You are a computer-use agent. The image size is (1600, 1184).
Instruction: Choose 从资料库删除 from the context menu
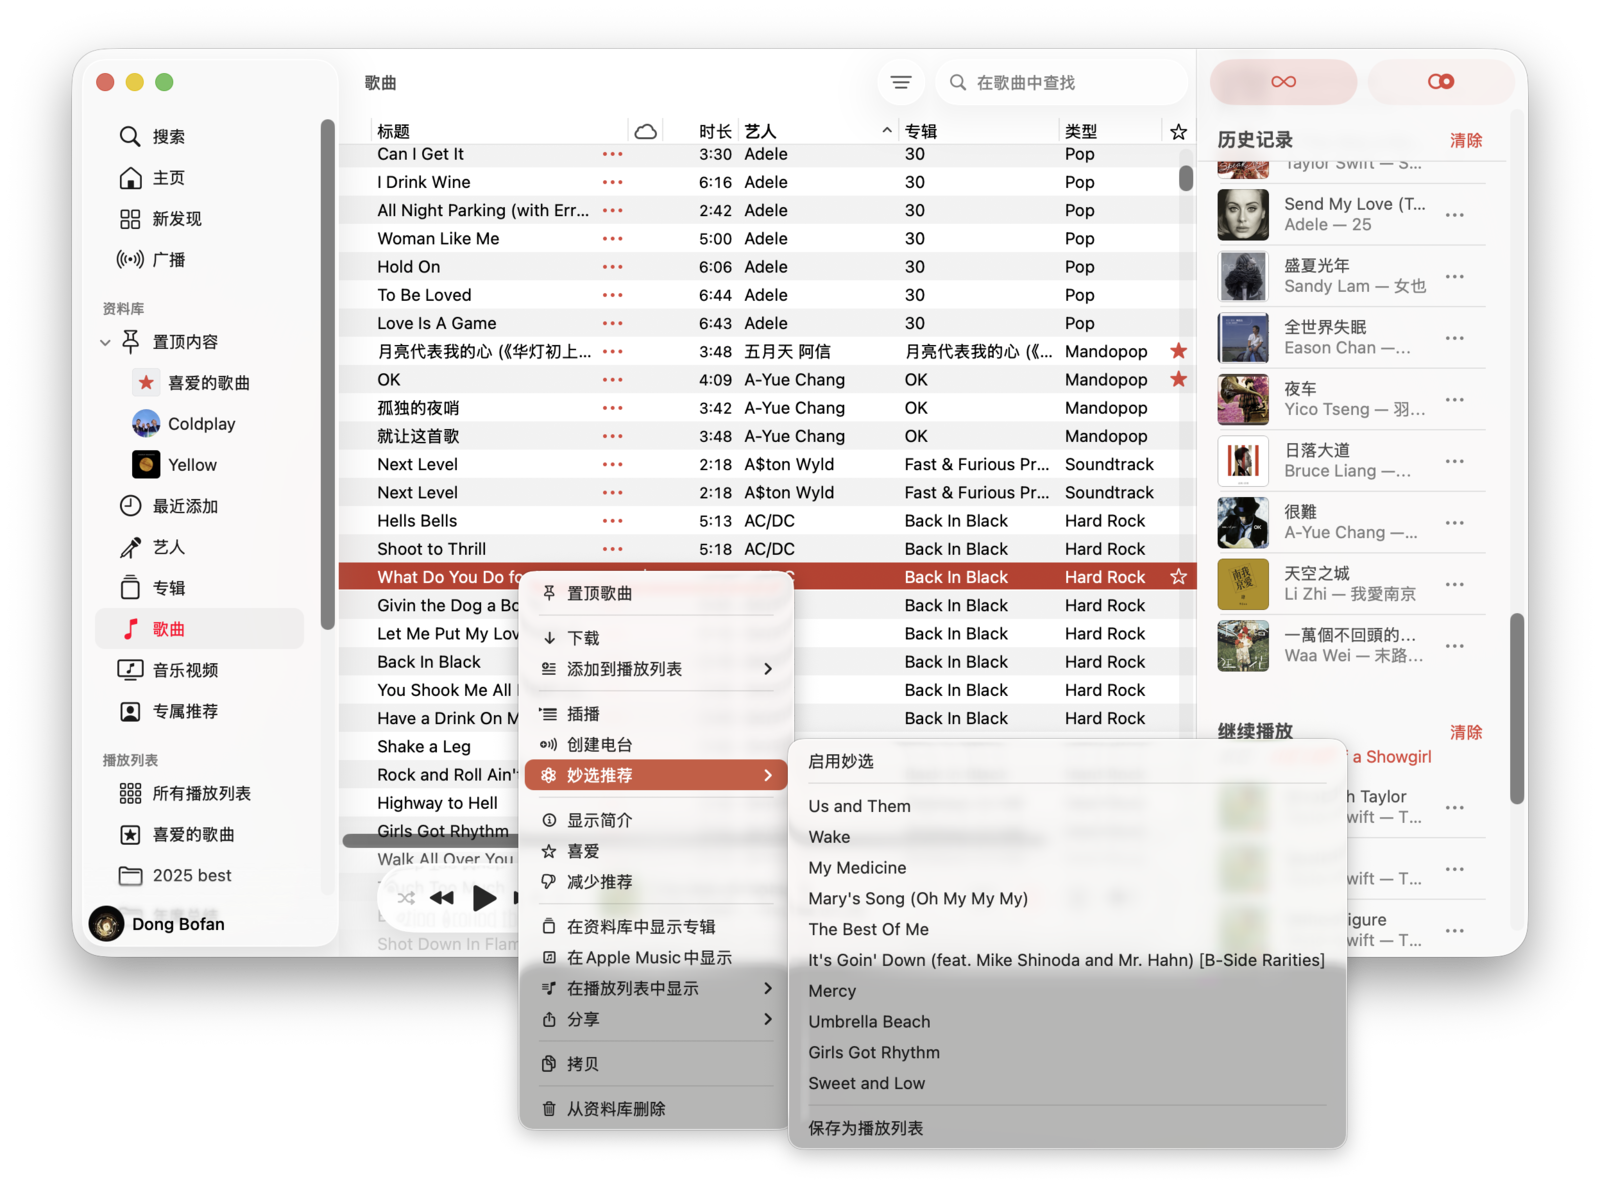656,1108
